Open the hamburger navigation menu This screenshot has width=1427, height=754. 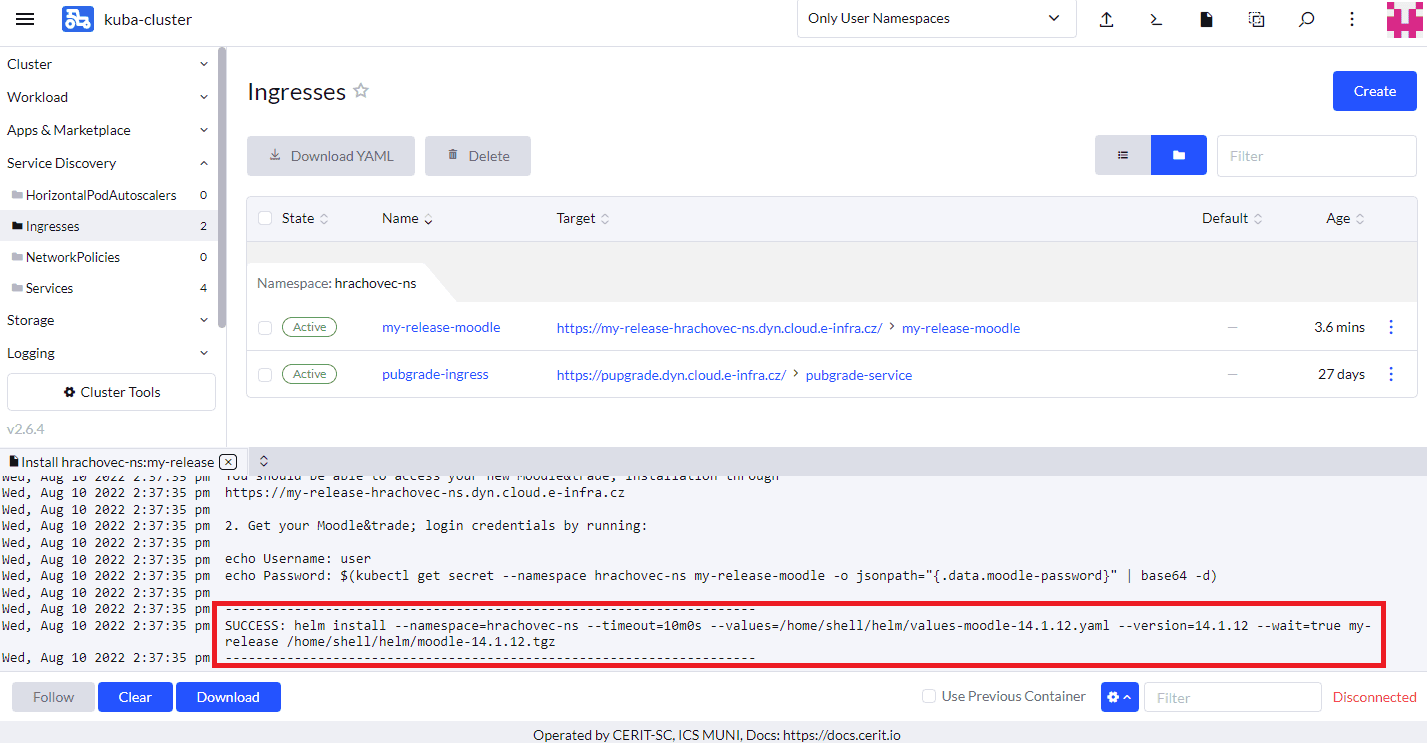pyautogui.click(x=25, y=19)
